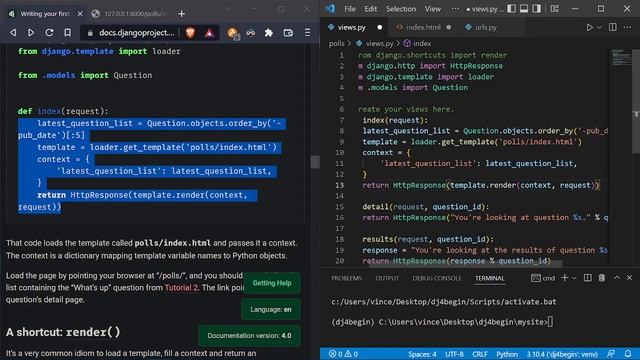Run the Python file play icon
The image size is (640, 360).
[x=589, y=27]
